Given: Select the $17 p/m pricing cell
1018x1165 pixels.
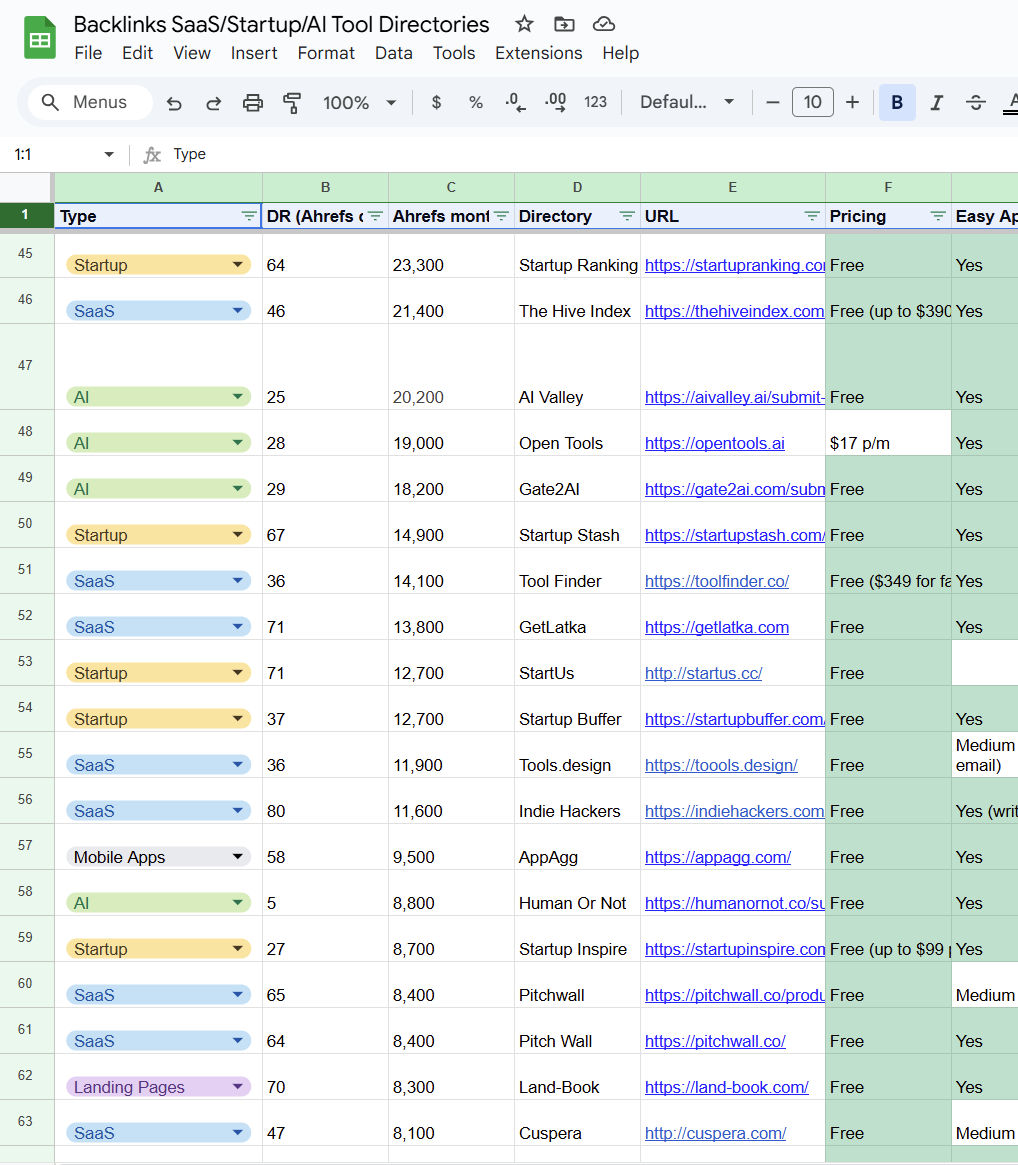Looking at the screenshot, I should point(888,433).
